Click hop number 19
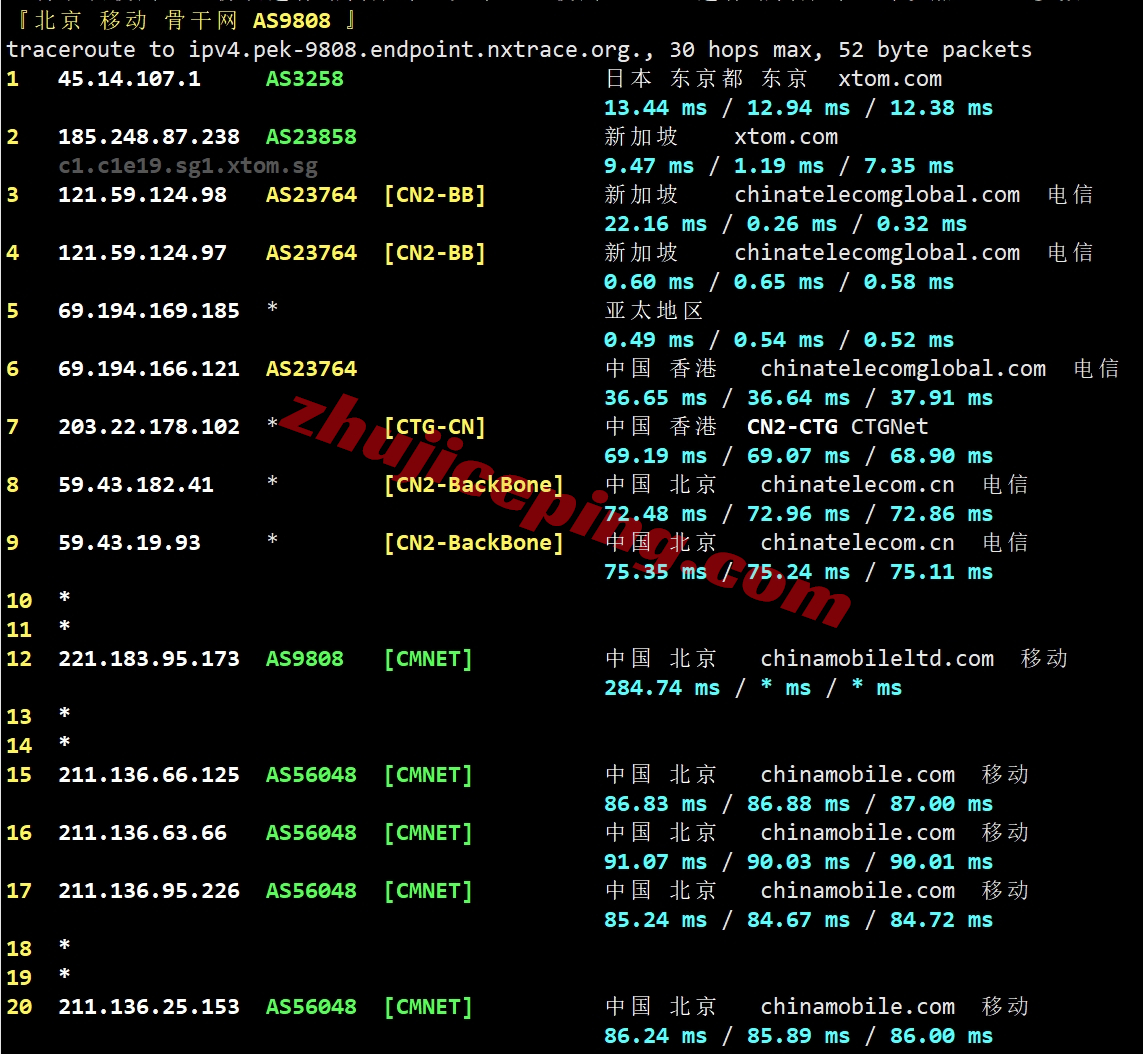The image size is (1143, 1054). pos(19,978)
